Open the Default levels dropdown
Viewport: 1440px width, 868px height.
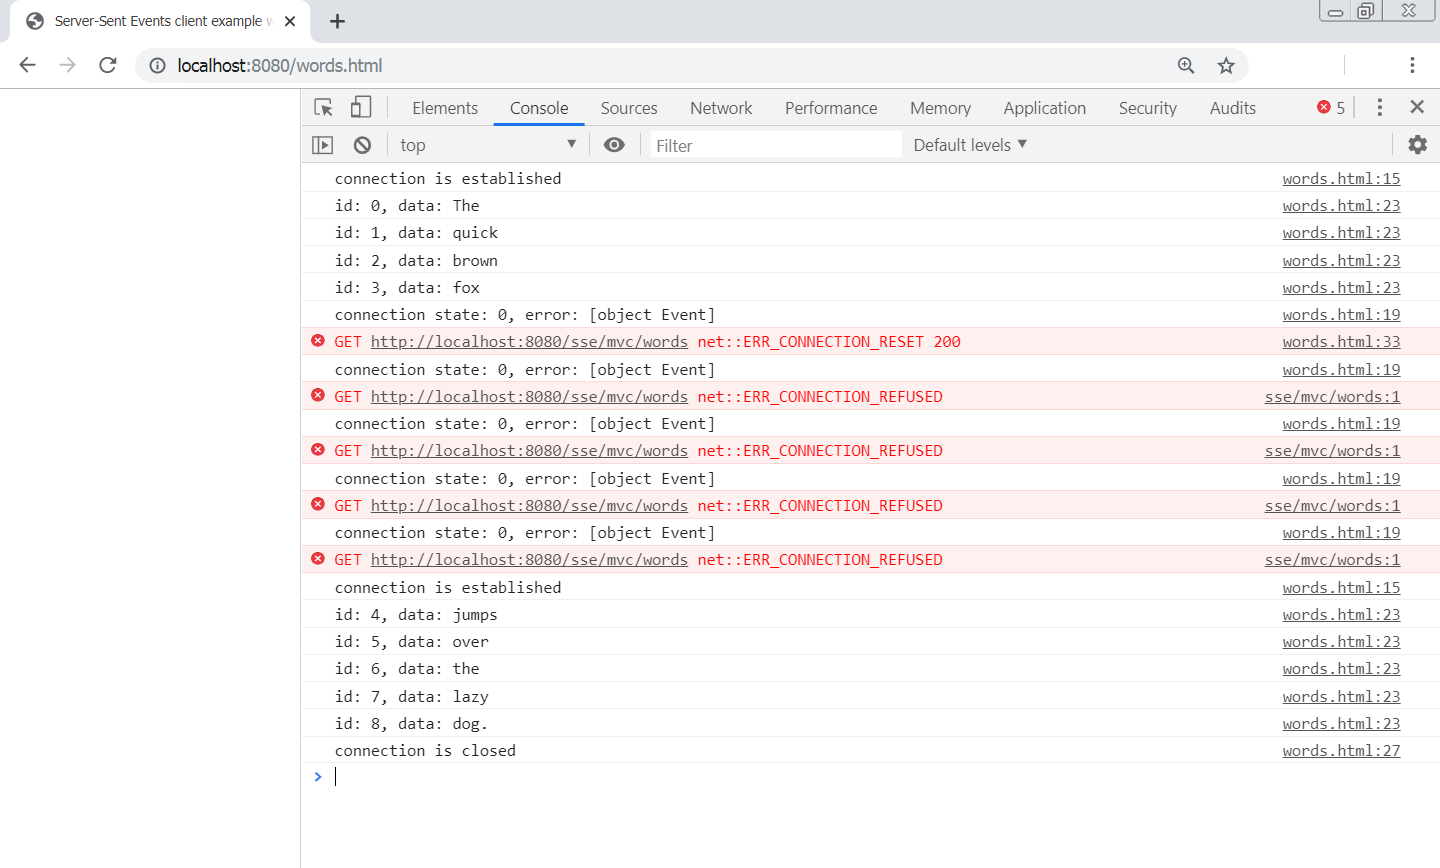[970, 145]
